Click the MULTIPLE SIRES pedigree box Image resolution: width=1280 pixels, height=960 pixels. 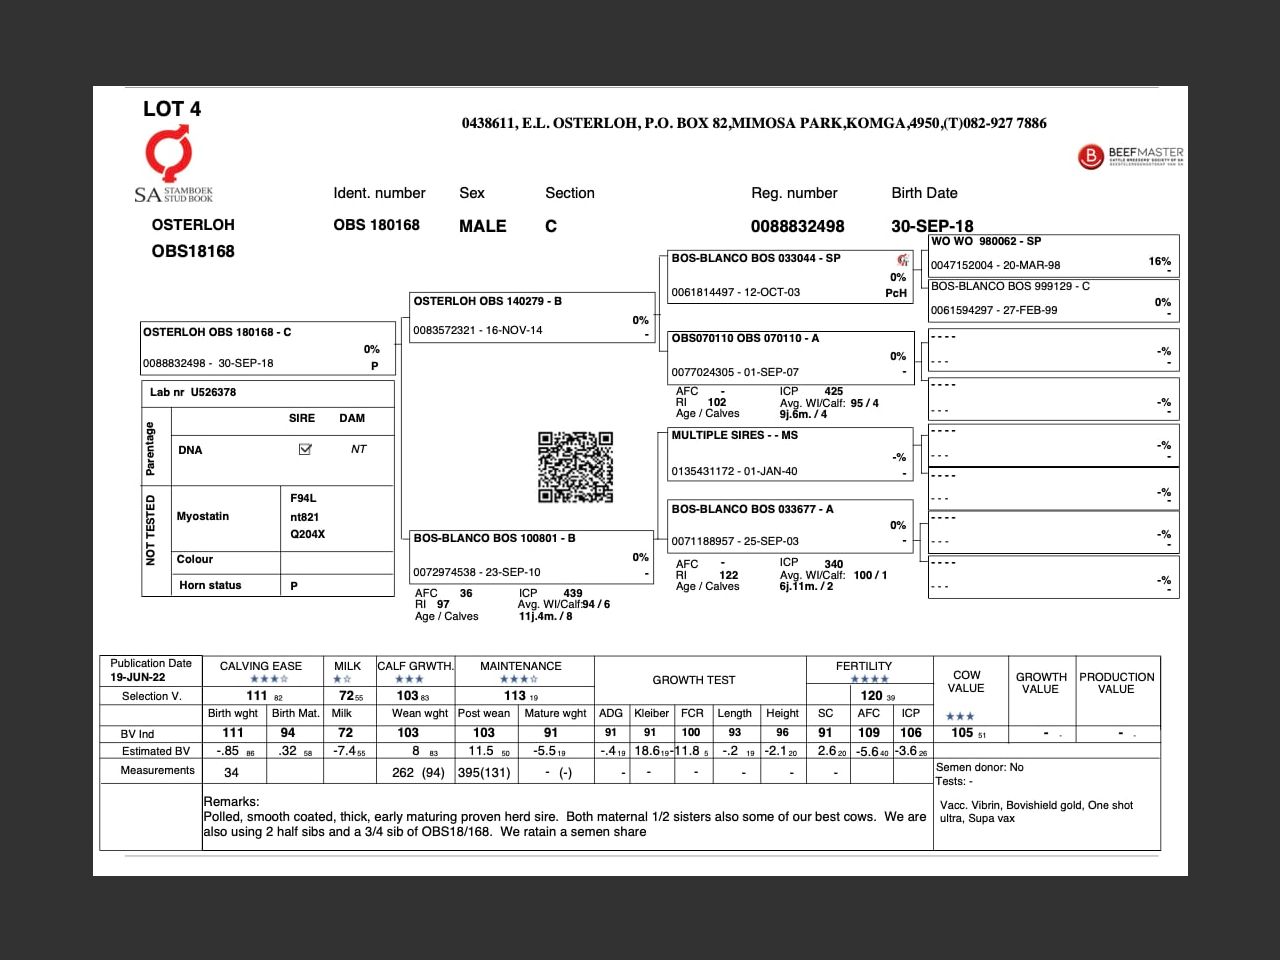[x=789, y=453]
